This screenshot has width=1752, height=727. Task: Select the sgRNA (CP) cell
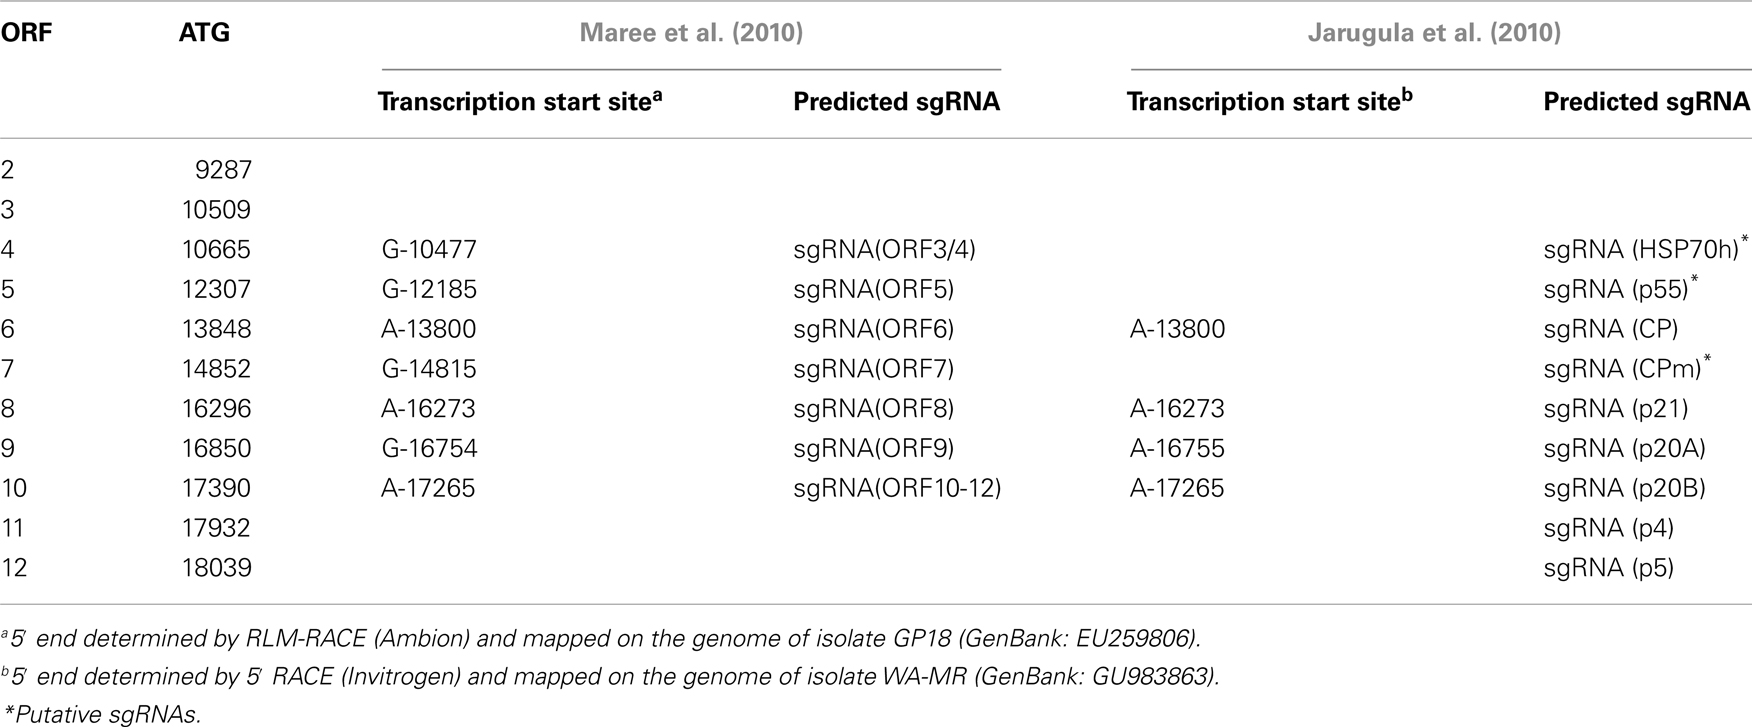point(1610,329)
